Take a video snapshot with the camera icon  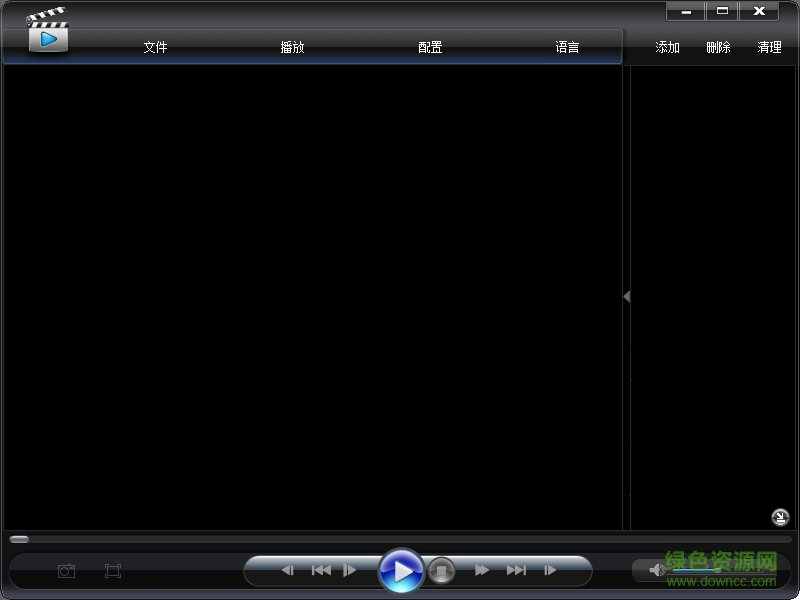click(x=66, y=570)
